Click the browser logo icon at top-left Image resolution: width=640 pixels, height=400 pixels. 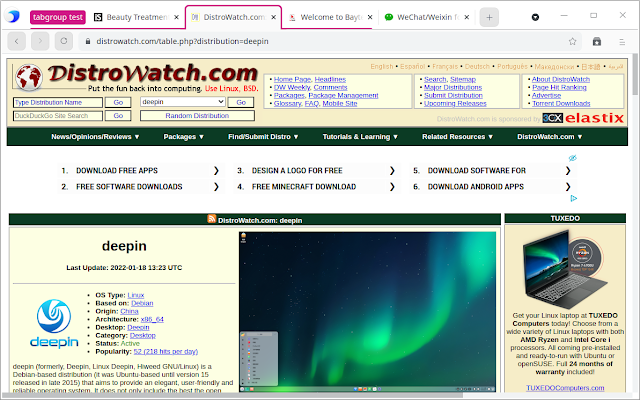coord(13,16)
